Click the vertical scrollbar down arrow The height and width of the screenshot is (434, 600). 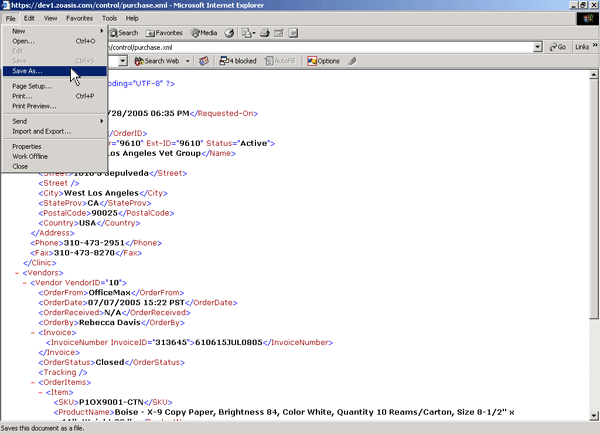tap(593, 415)
